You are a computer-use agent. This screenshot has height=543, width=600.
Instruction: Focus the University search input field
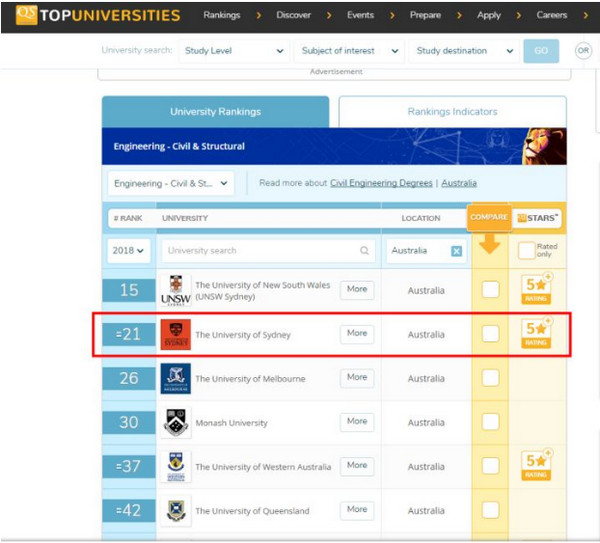pos(268,251)
